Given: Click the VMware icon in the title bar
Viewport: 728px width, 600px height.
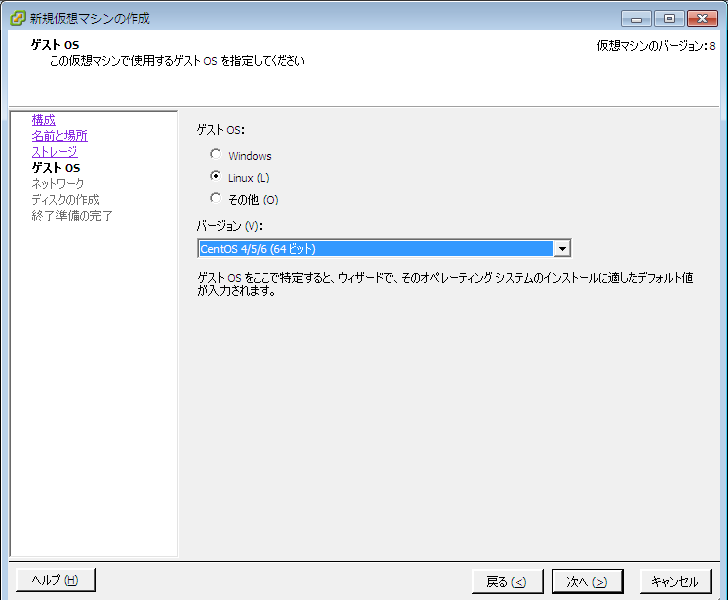Looking at the screenshot, I should [18, 18].
